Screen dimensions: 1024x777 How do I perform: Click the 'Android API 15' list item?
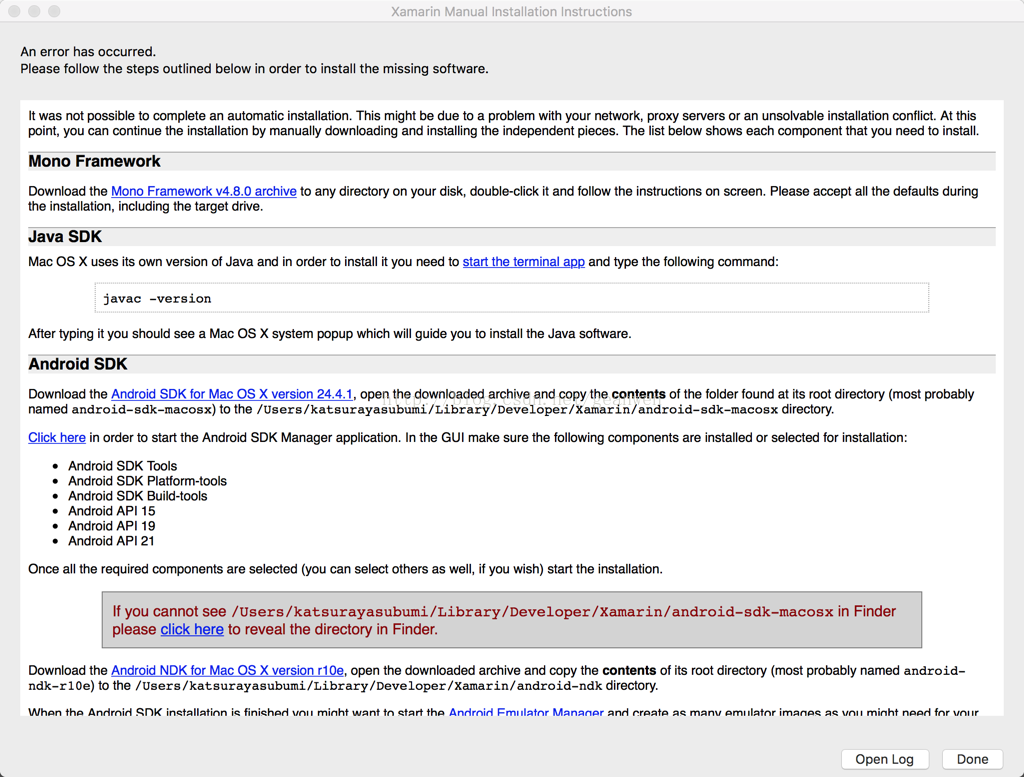(x=112, y=511)
